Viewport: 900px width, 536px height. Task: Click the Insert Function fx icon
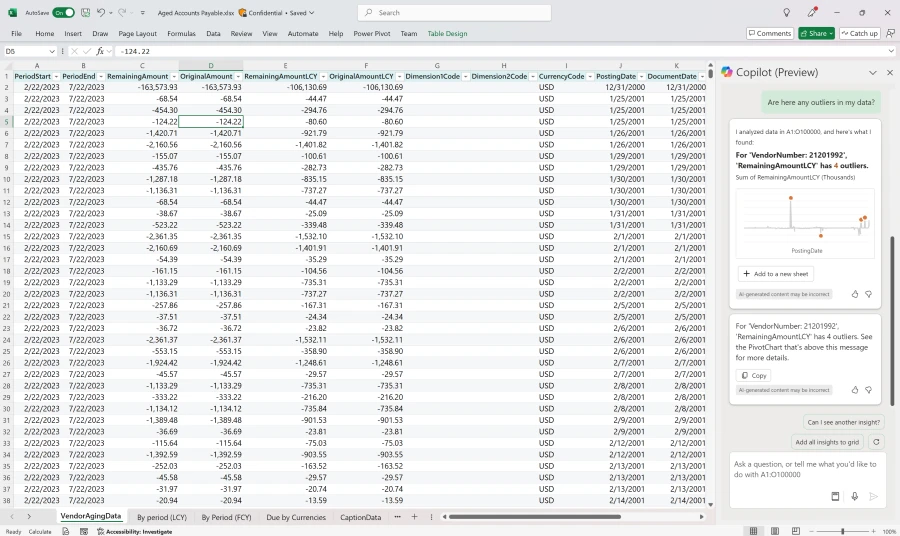click(x=100, y=51)
